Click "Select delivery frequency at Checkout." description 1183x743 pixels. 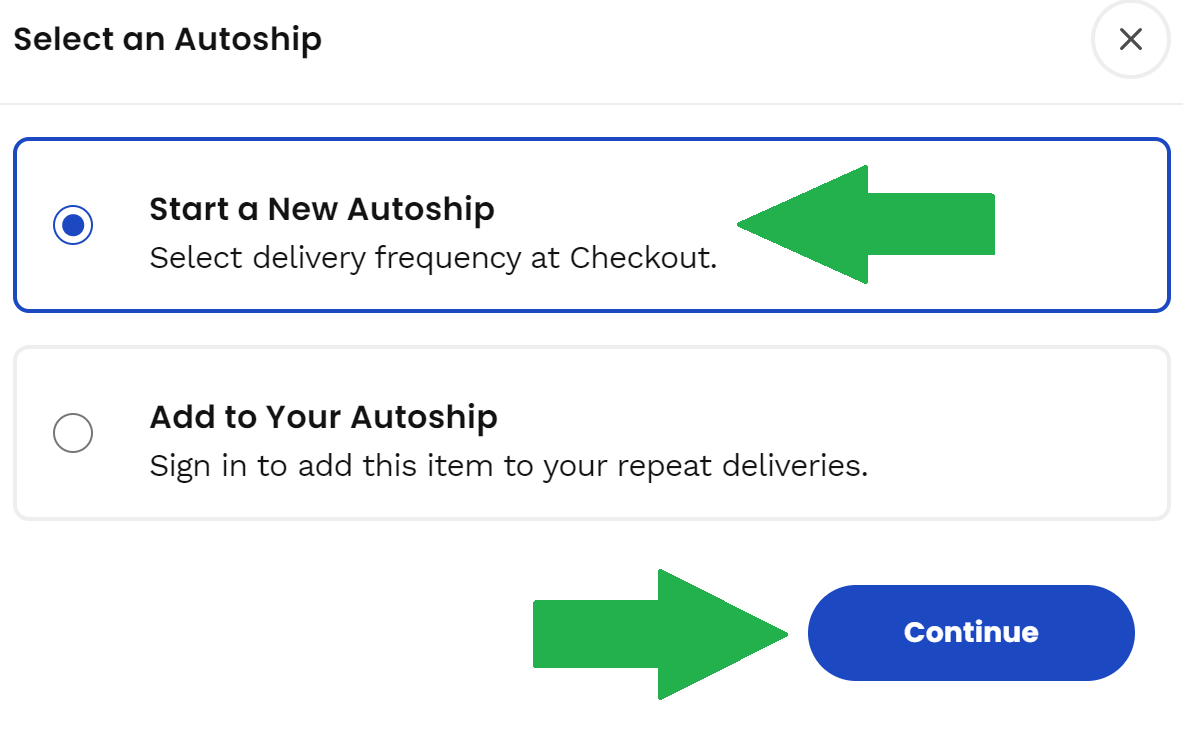click(x=433, y=258)
